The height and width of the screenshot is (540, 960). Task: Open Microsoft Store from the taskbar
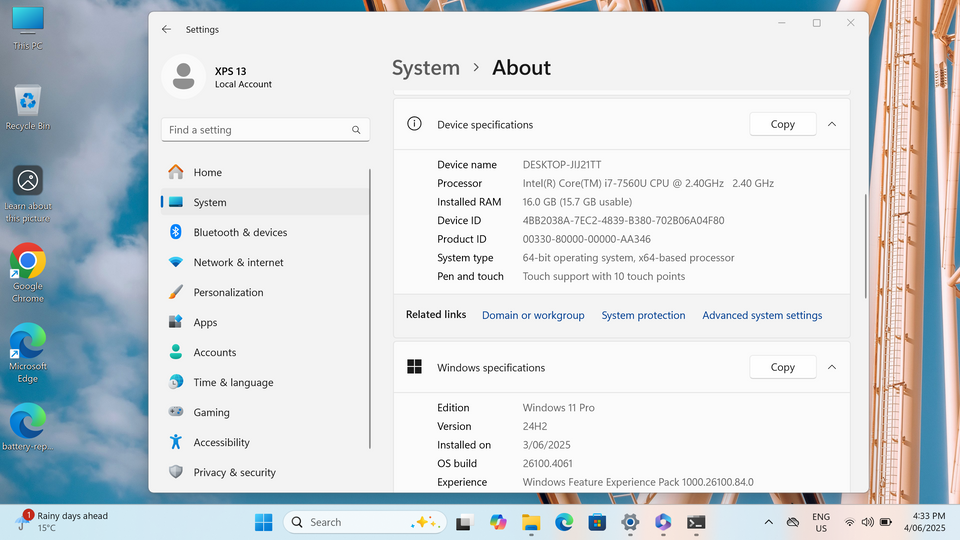(597, 522)
